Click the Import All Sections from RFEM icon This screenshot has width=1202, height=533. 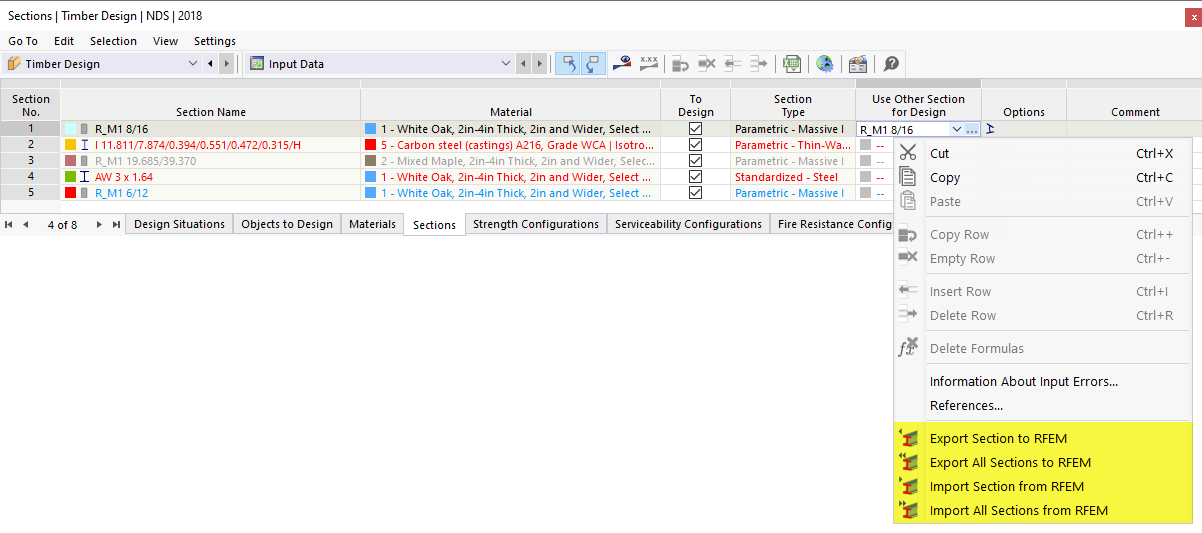tap(908, 510)
